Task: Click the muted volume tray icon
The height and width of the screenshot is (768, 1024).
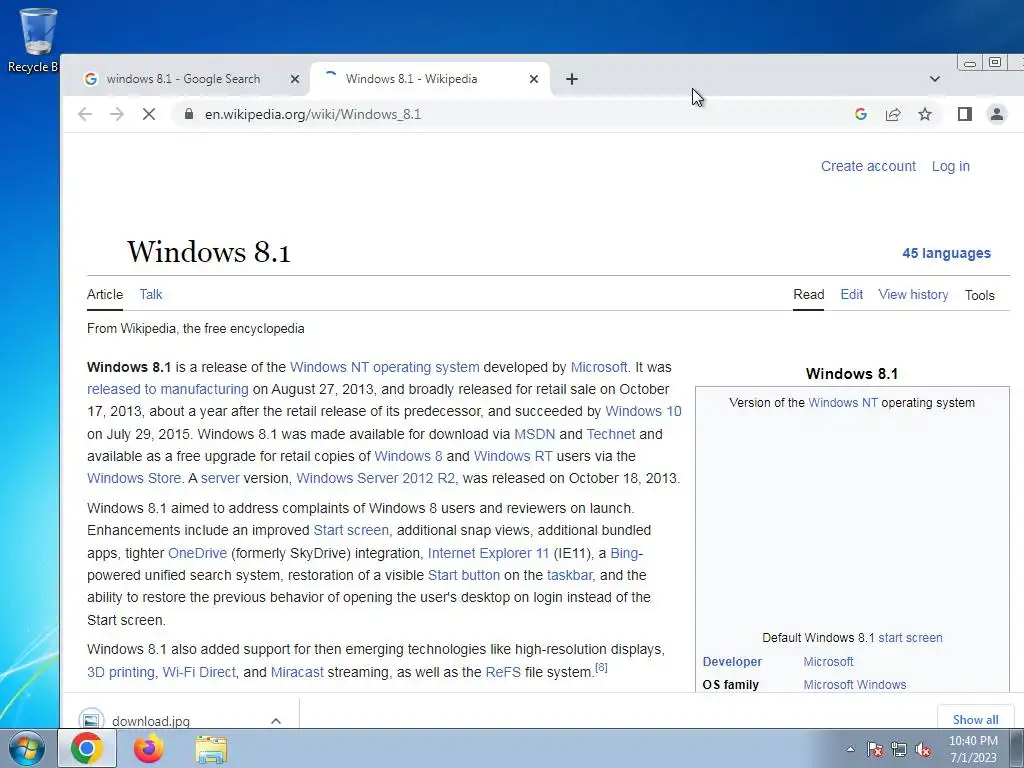Action: 923,749
